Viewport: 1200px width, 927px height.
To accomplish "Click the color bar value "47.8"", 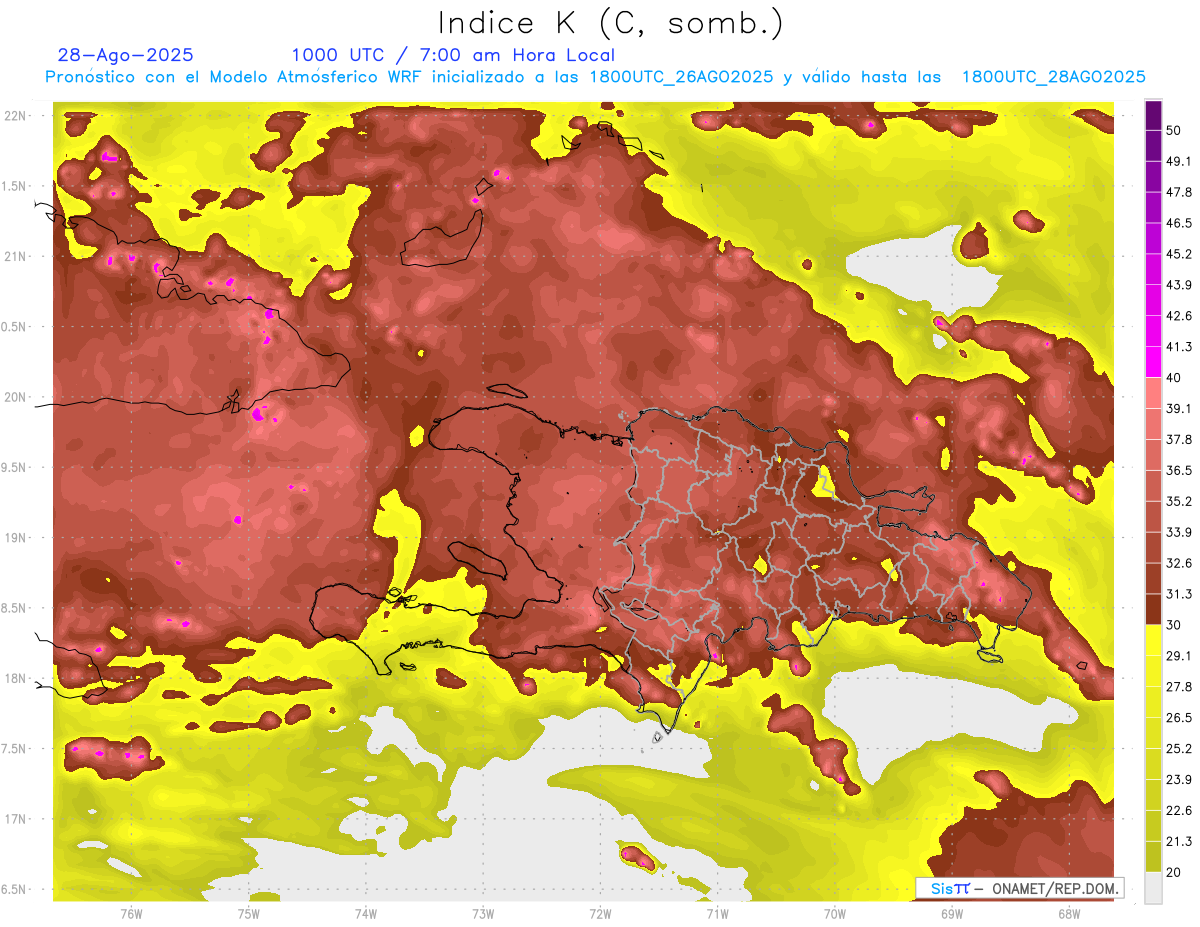I will [x=1179, y=192].
